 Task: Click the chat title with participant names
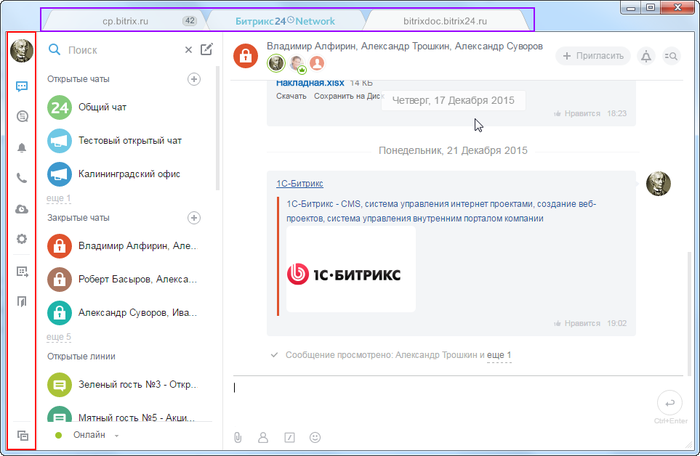click(404, 46)
